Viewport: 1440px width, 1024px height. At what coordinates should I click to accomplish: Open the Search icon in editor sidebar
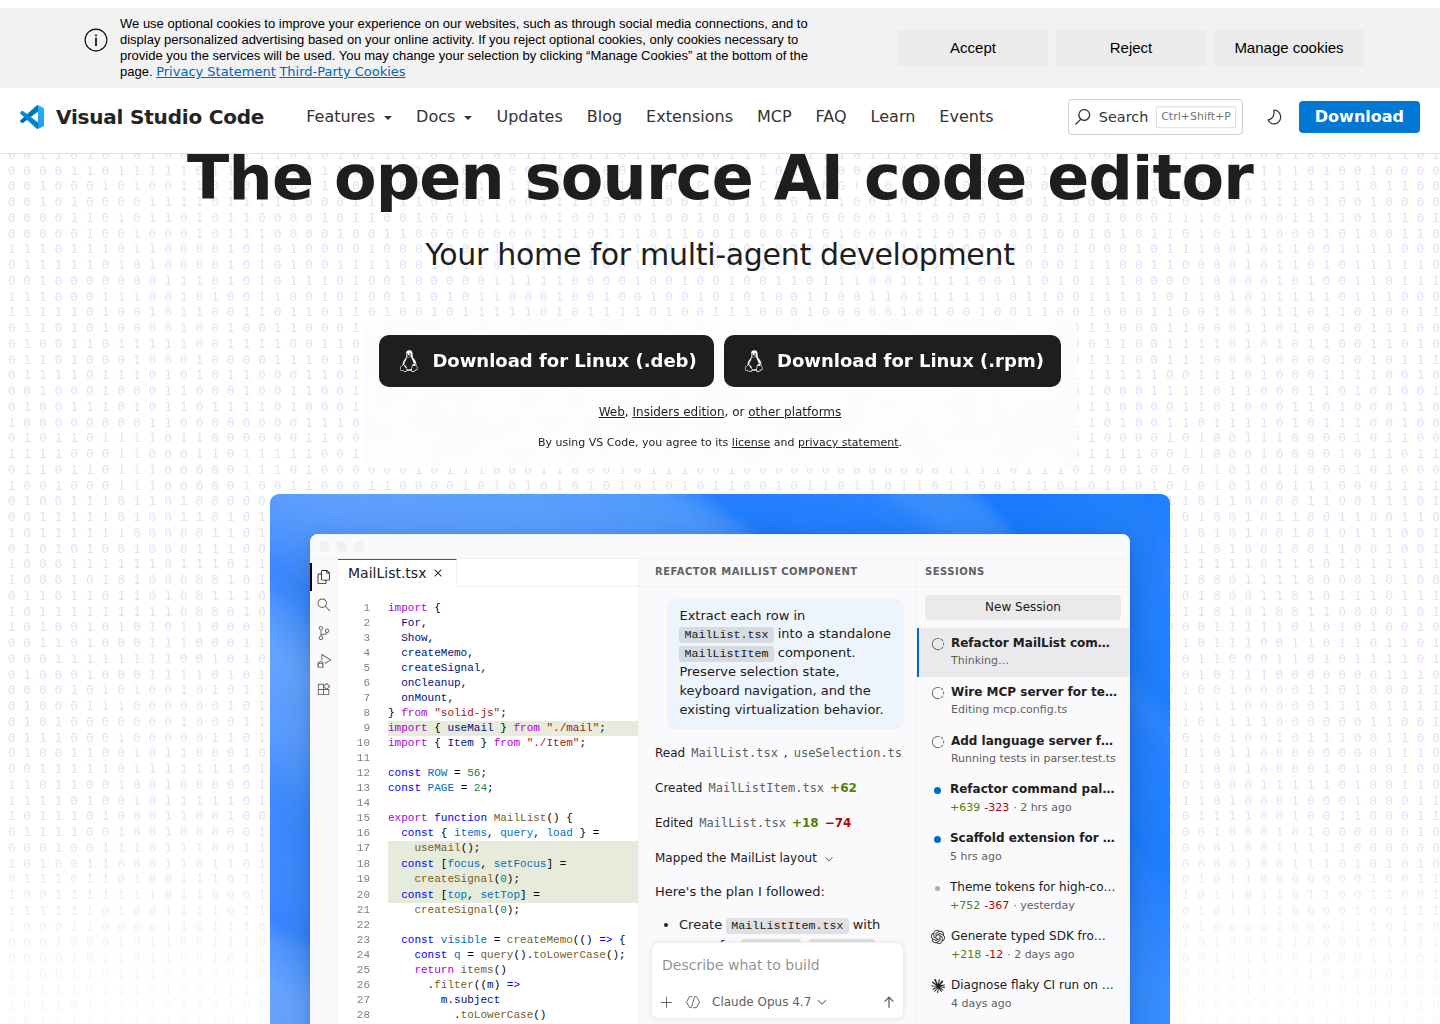[324, 605]
